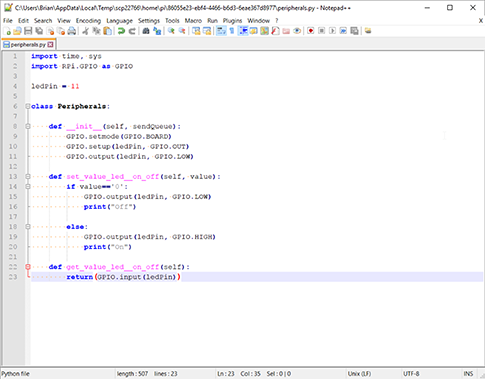This screenshot has width=485, height=379.
Task: Click 'Ln : 23' position in status bar
Action: coord(226,374)
